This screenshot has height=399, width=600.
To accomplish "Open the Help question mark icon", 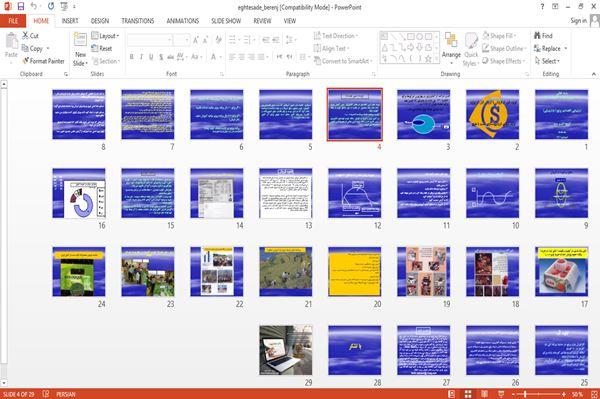I will (542, 7).
